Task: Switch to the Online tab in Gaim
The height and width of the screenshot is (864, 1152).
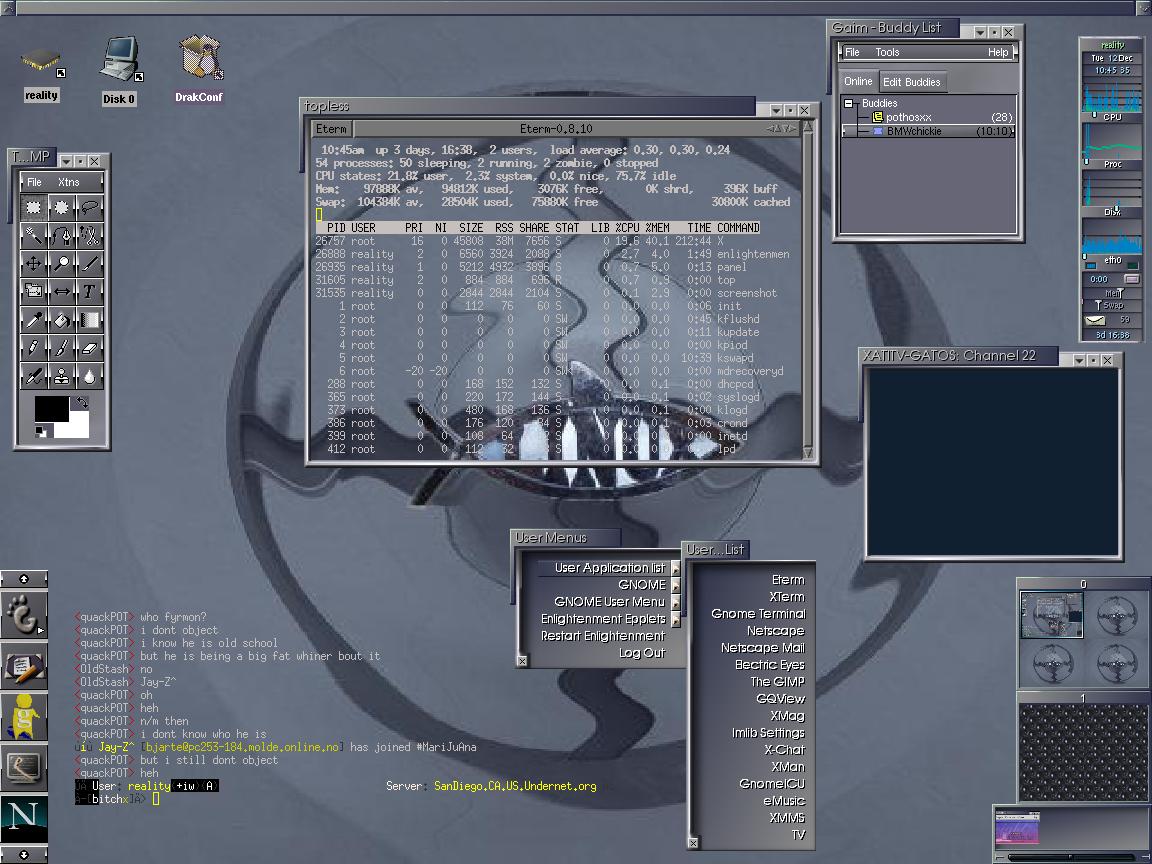Action: click(x=858, y=82)
